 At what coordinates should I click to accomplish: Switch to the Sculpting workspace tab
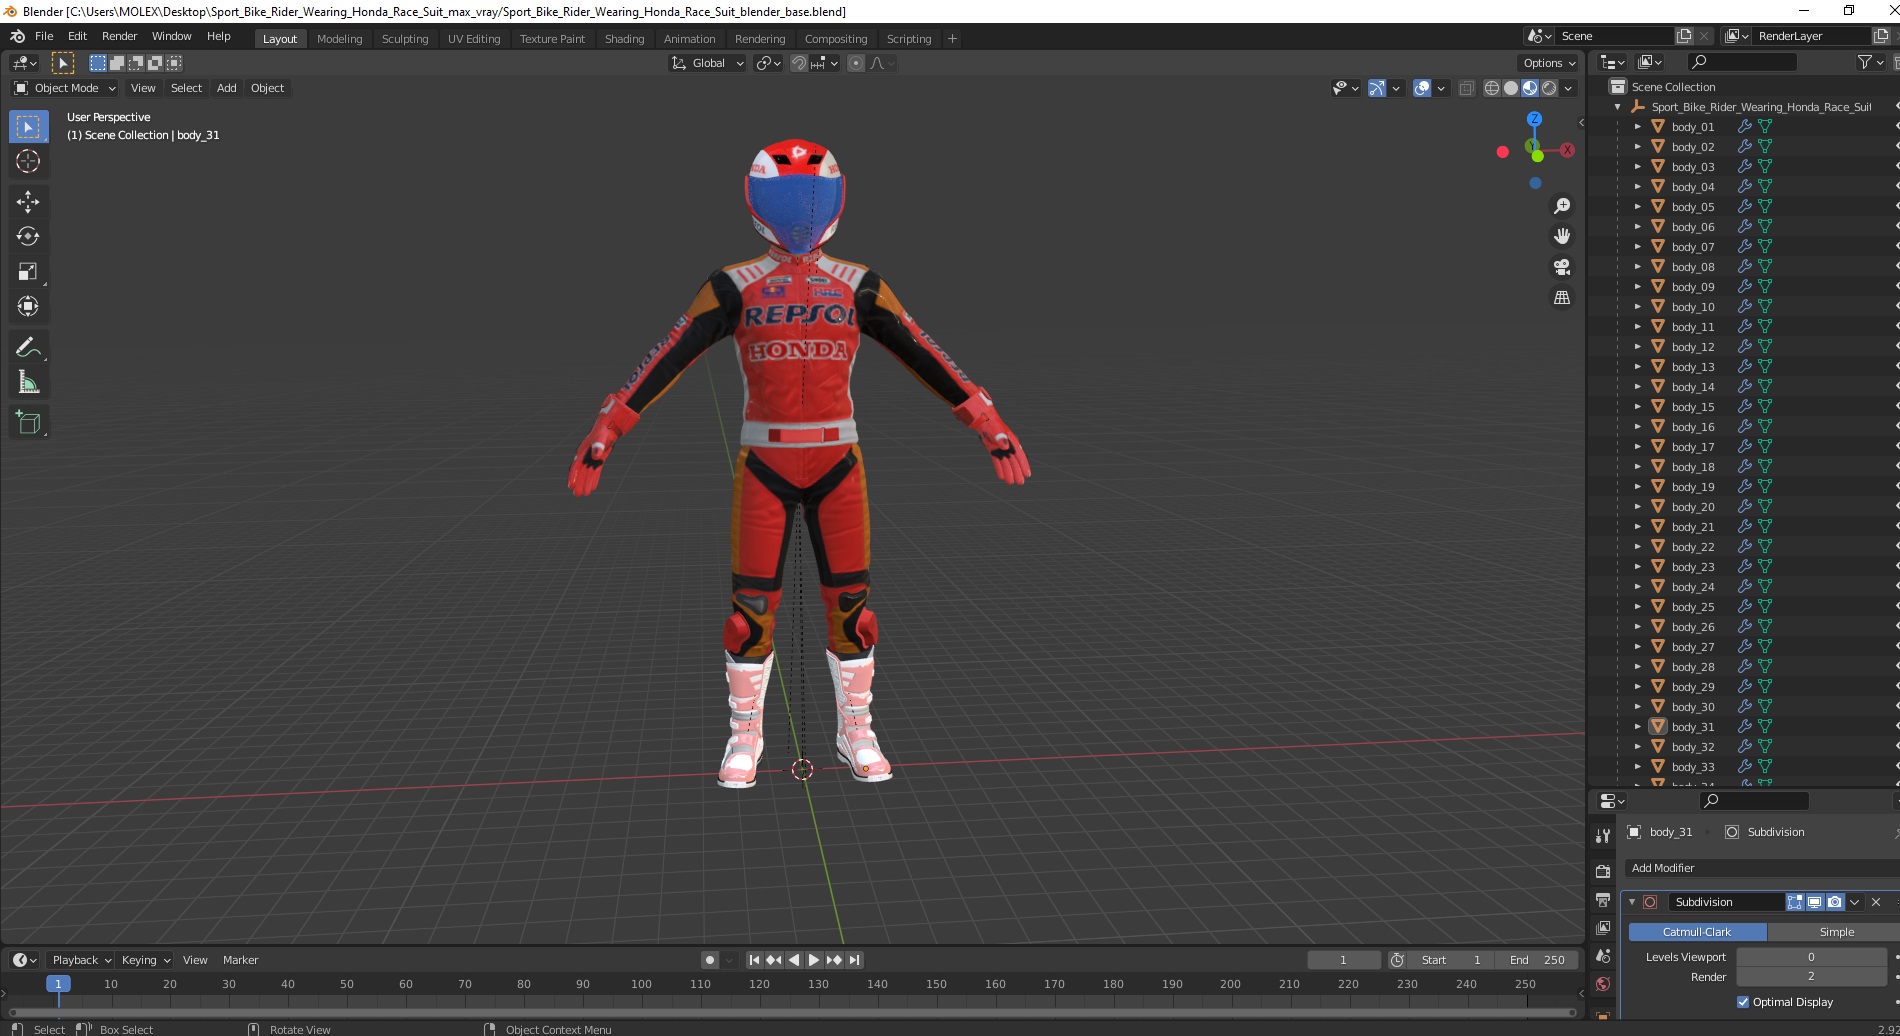tap(405, 39)
